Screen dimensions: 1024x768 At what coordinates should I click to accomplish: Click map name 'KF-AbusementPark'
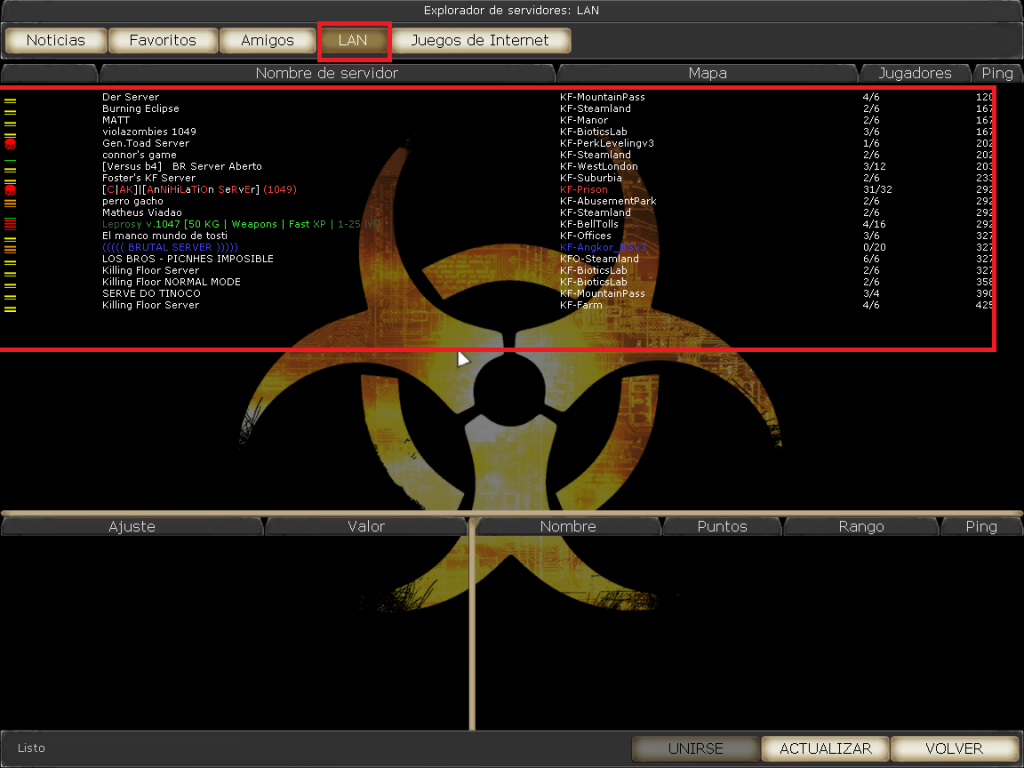click(x=608, y=201)
